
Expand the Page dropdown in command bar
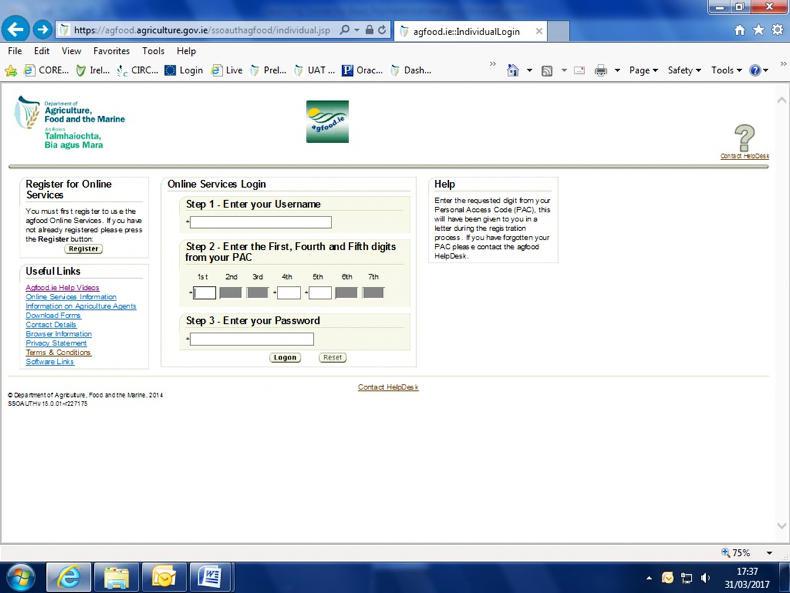641,70
